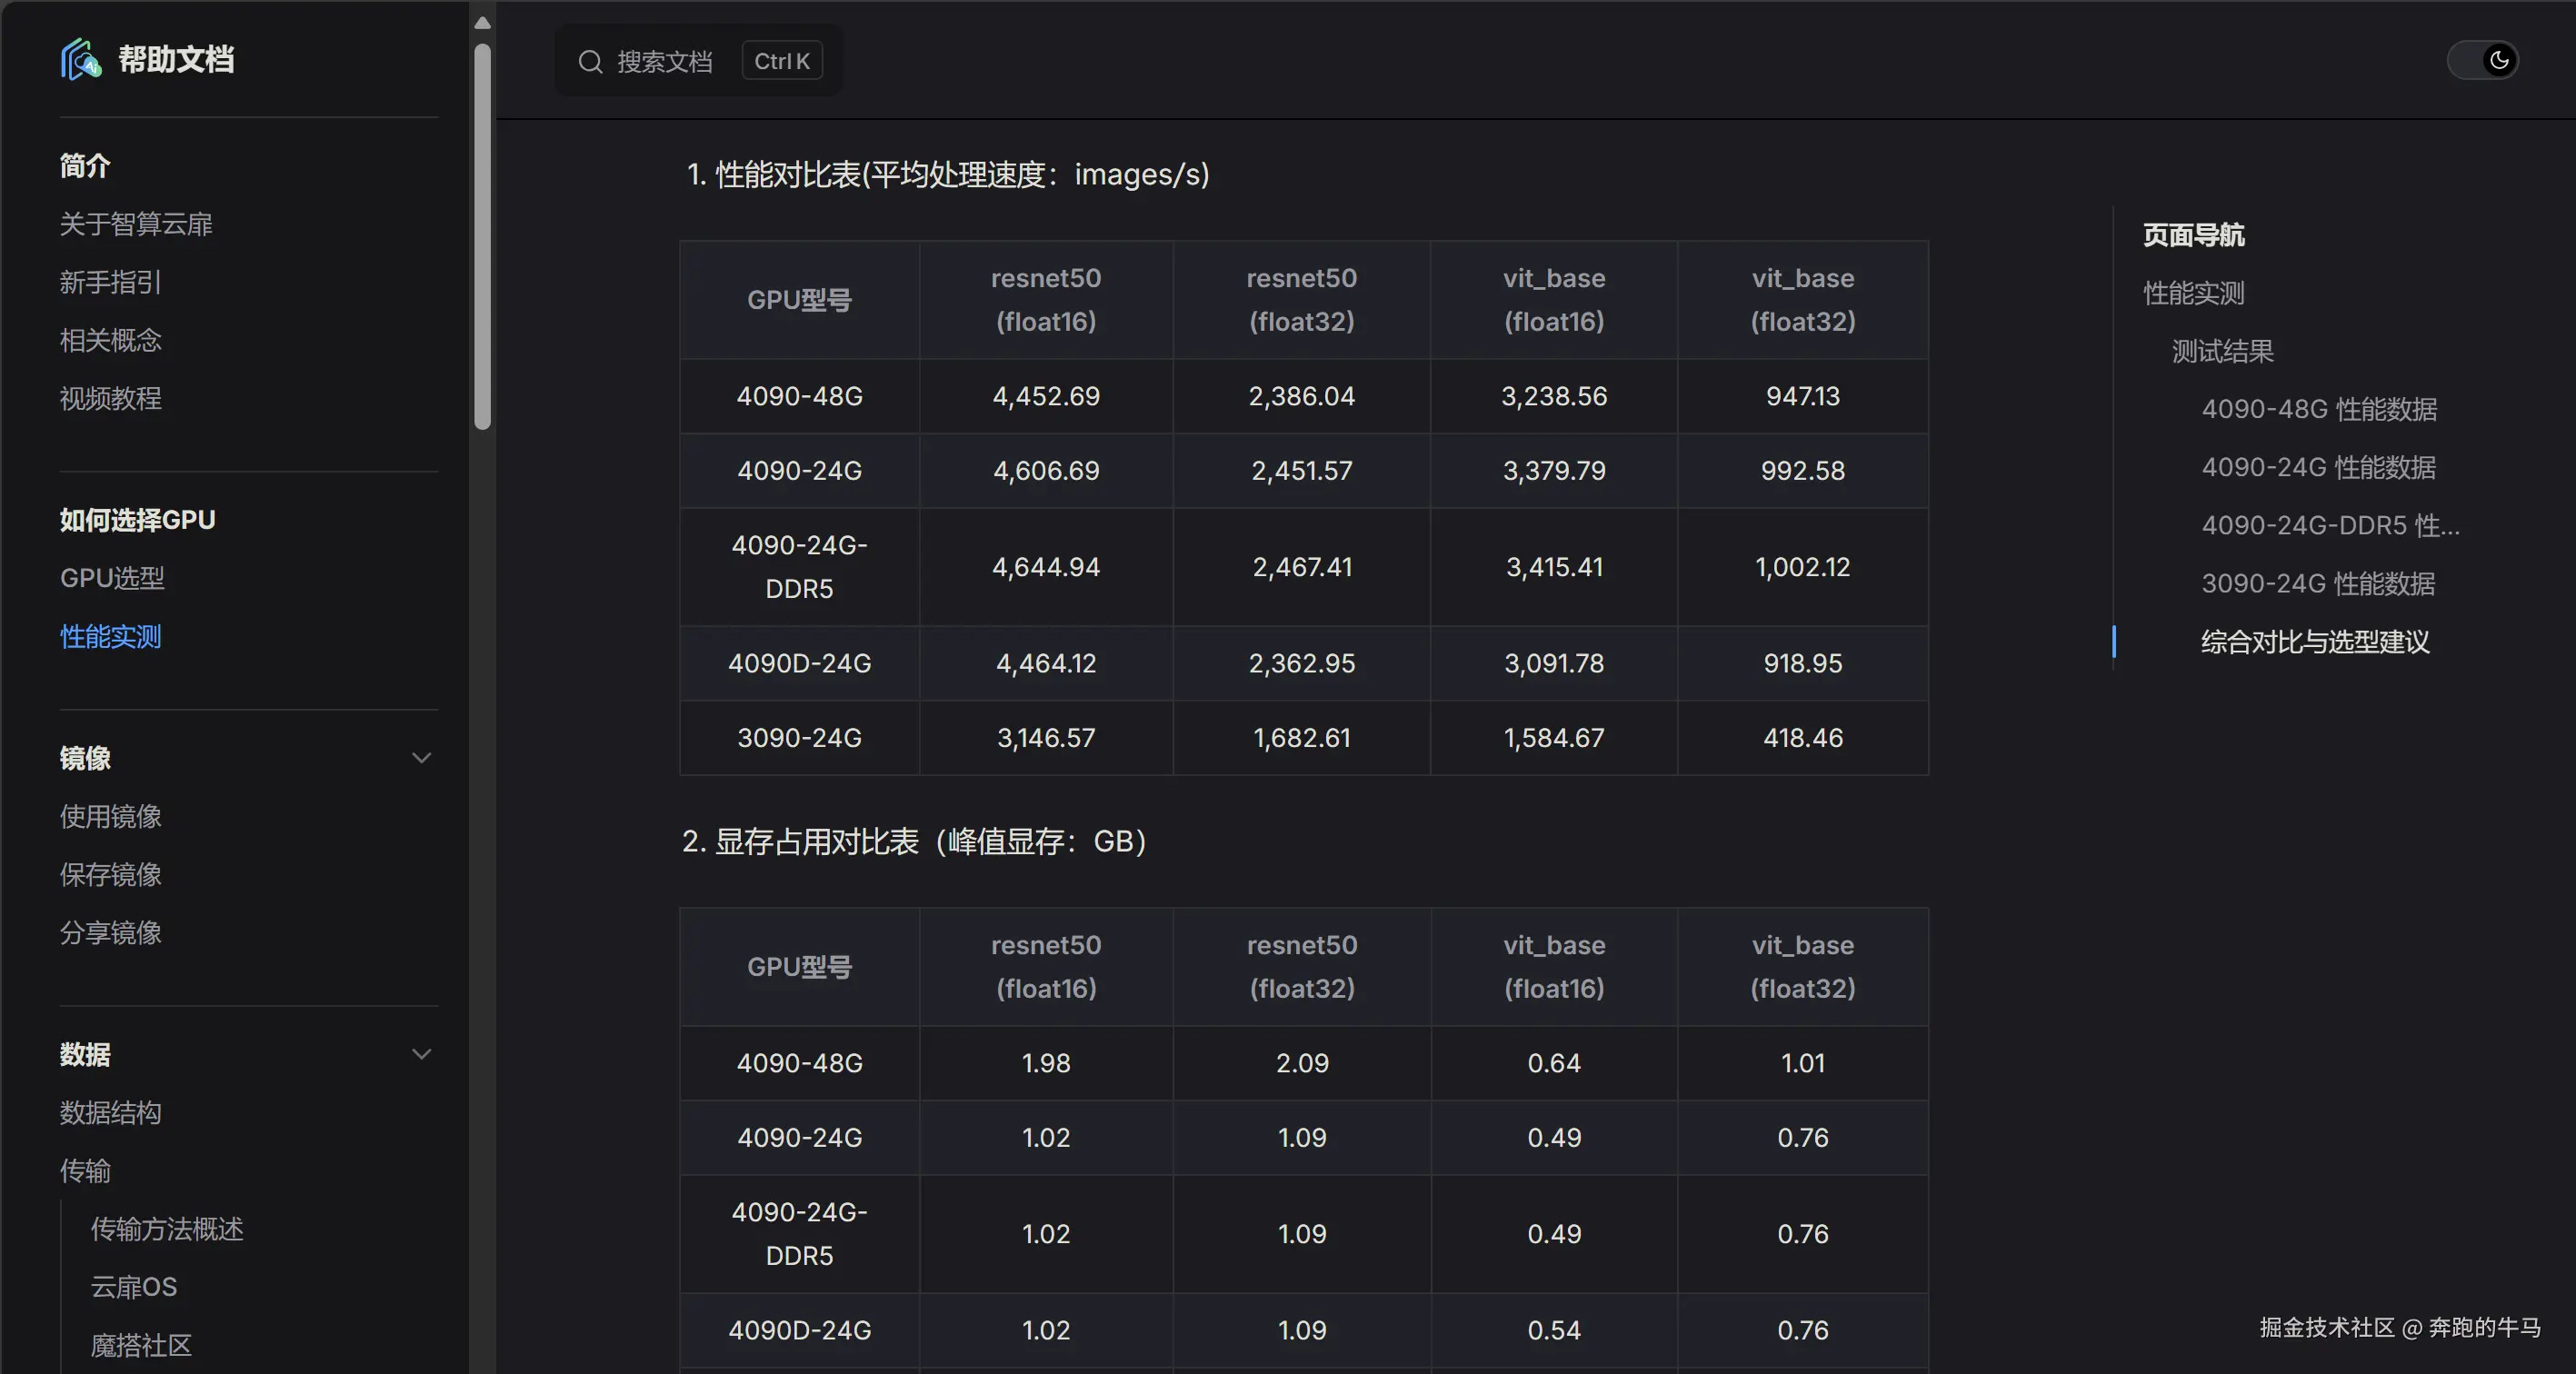Toggle the dark mode switch
The width and height of the screenshot is (2576, 1374).
click(x=2482, y=61)
